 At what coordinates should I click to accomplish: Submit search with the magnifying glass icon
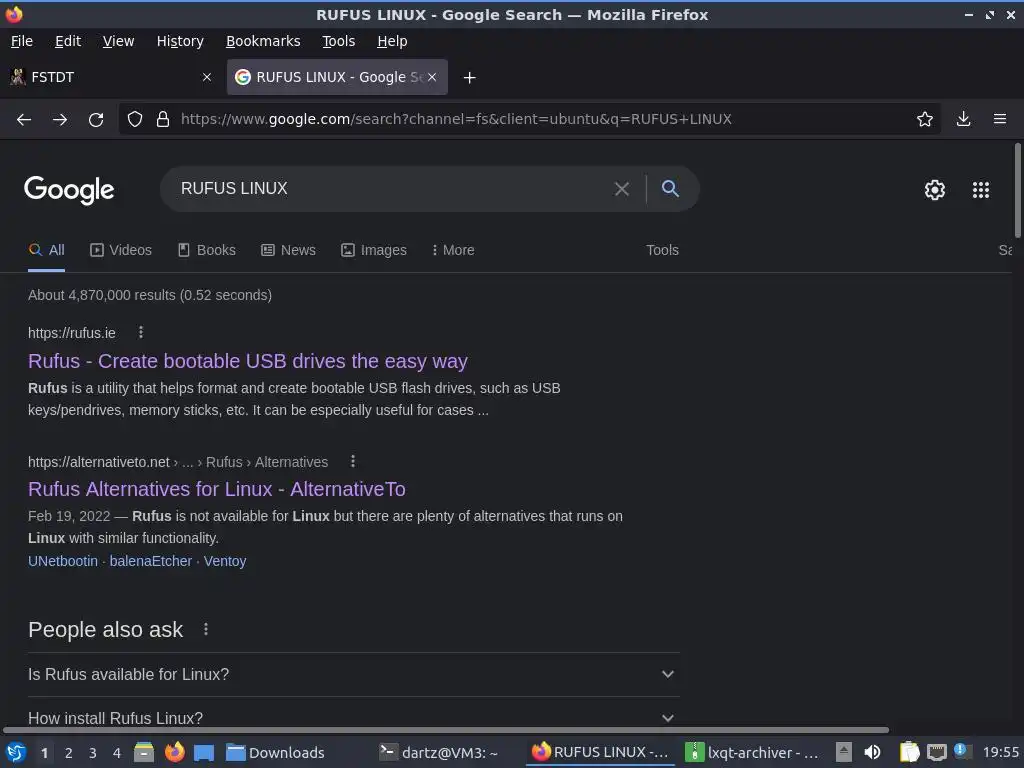point(670,189)
